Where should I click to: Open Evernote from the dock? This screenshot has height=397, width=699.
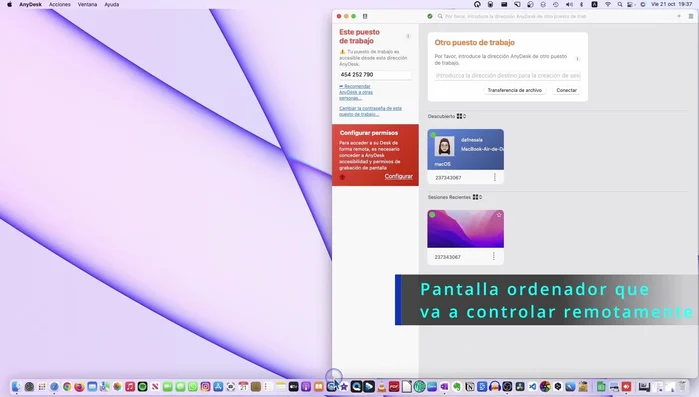click(x=457, y=387)
